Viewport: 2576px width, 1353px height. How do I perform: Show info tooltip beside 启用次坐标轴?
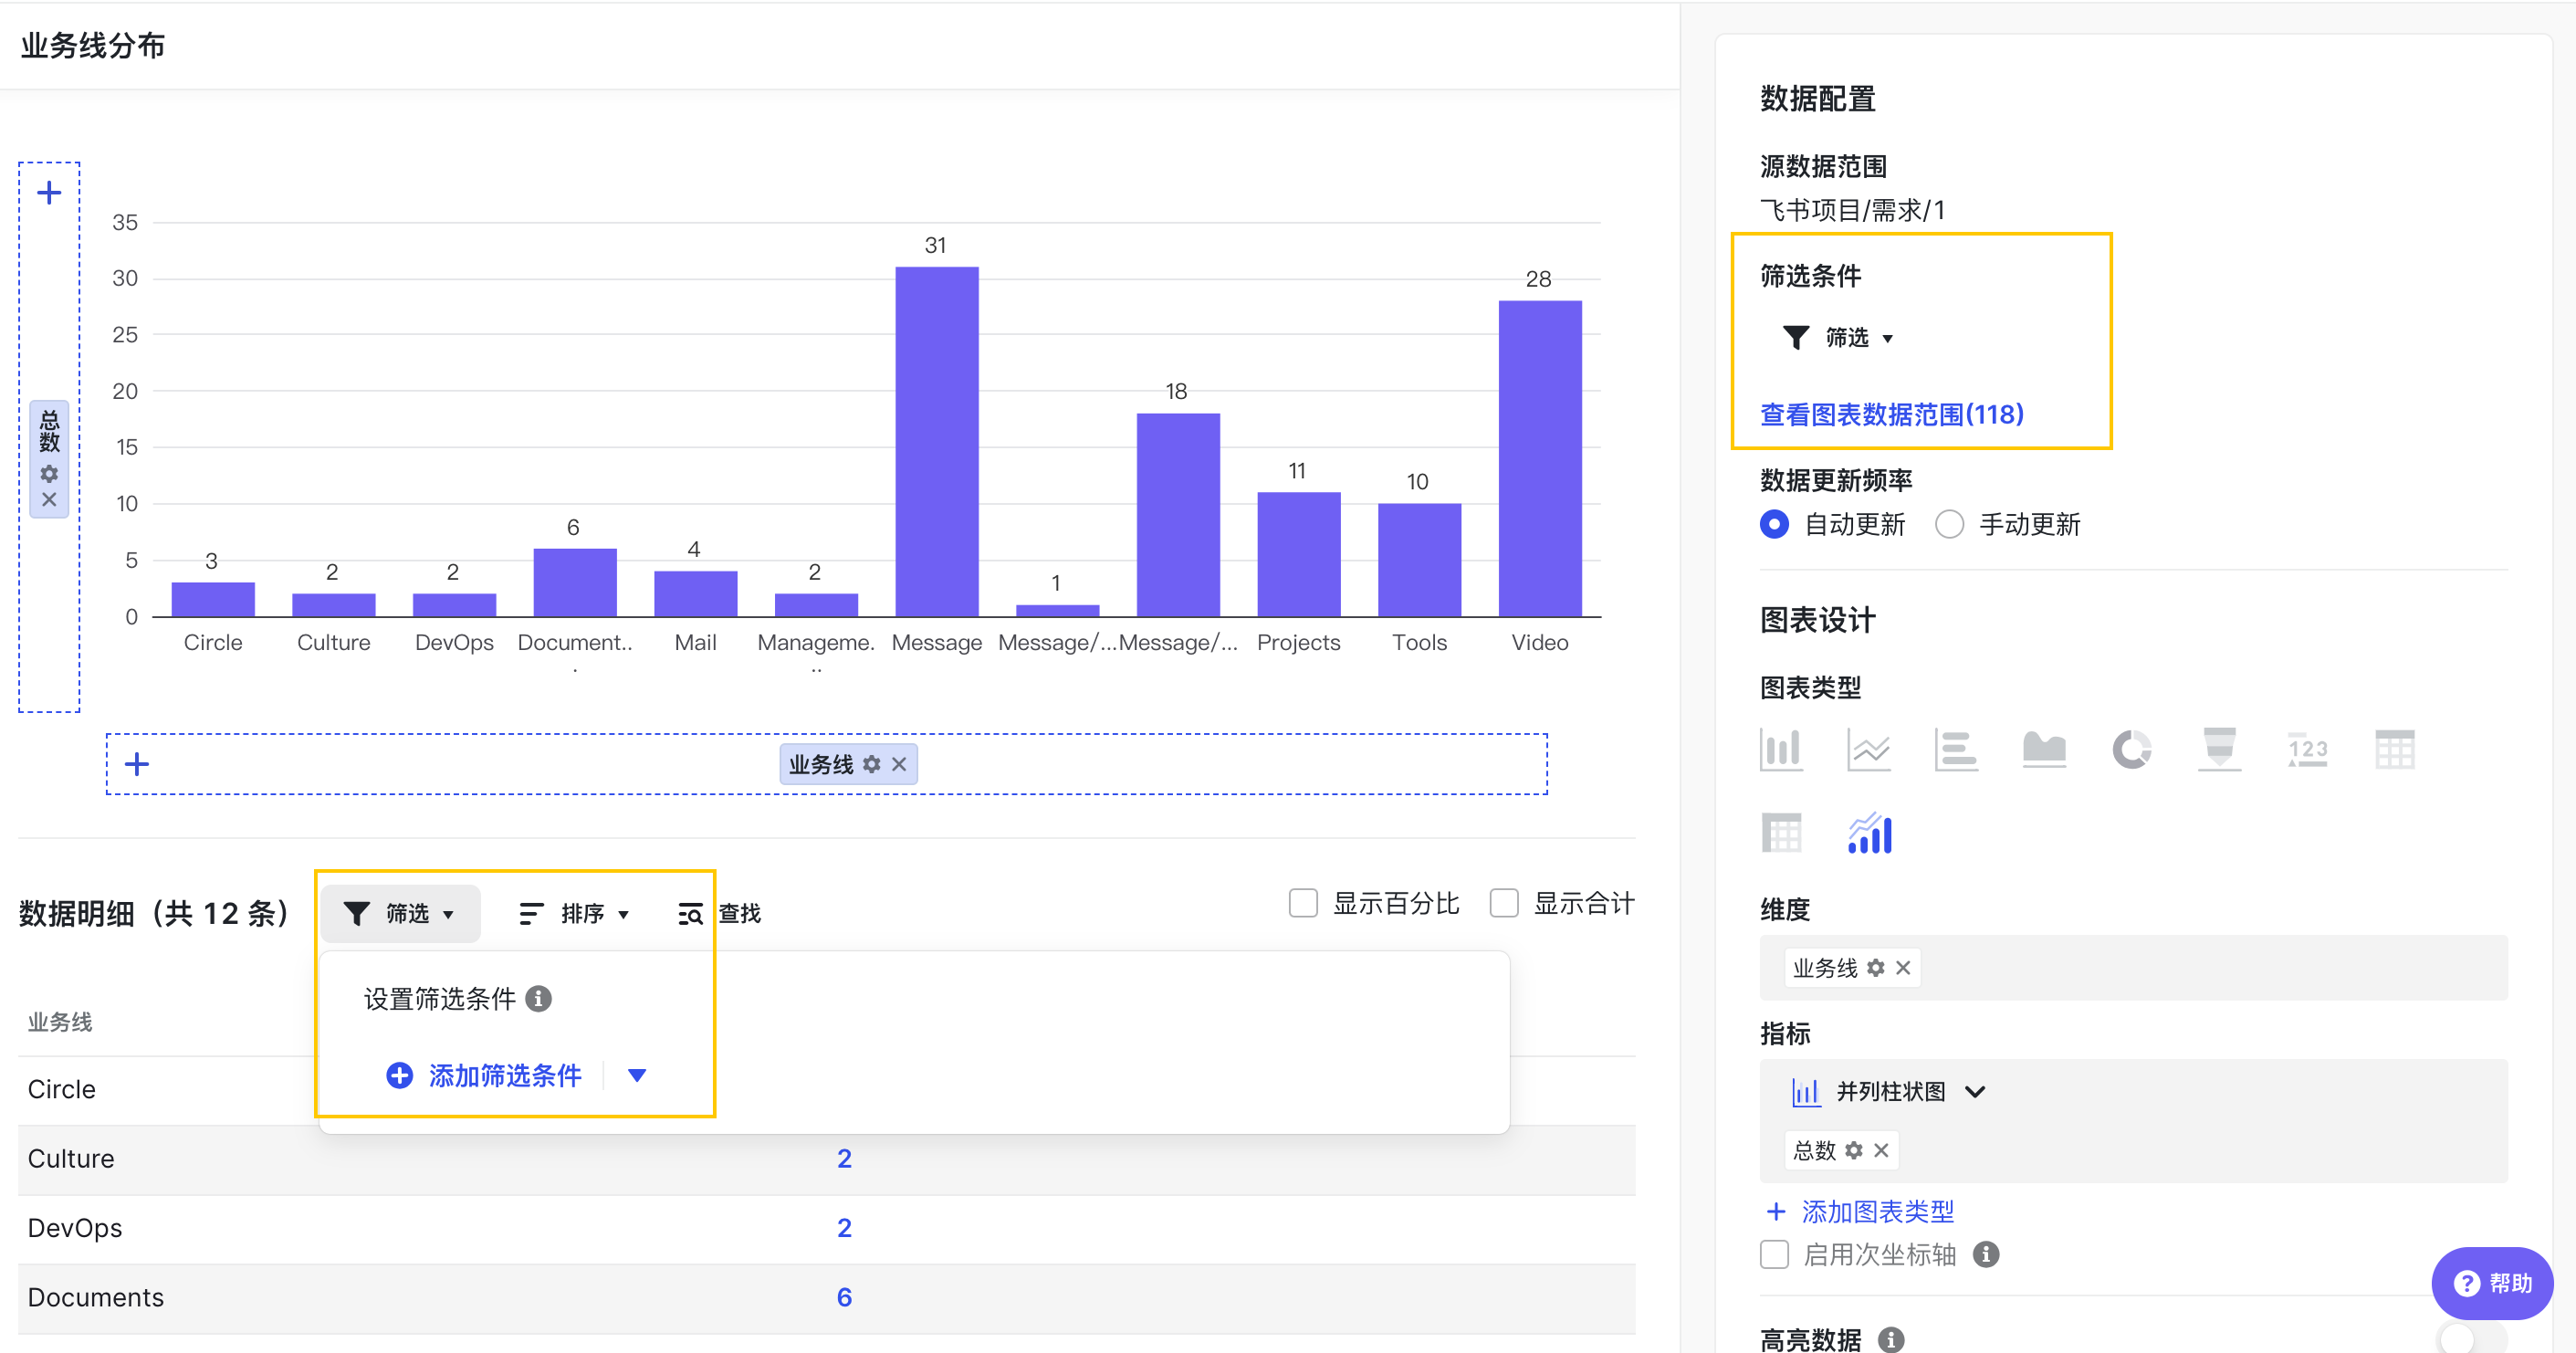pyautogui.click(x=1986, y=1255)
